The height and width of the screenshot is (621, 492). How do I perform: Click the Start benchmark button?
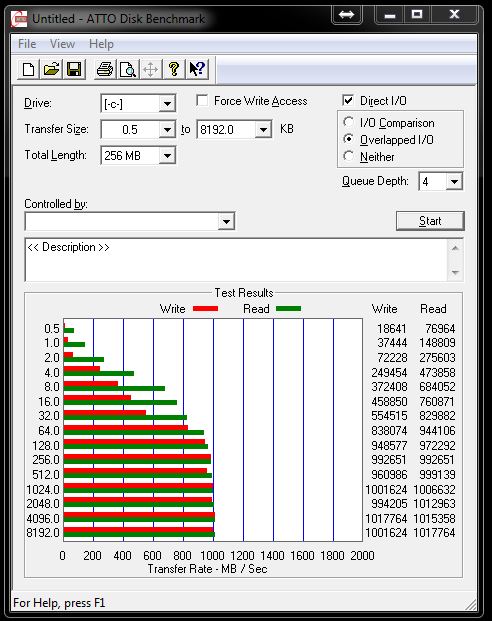pyautogui.click(x=430, y=221)
